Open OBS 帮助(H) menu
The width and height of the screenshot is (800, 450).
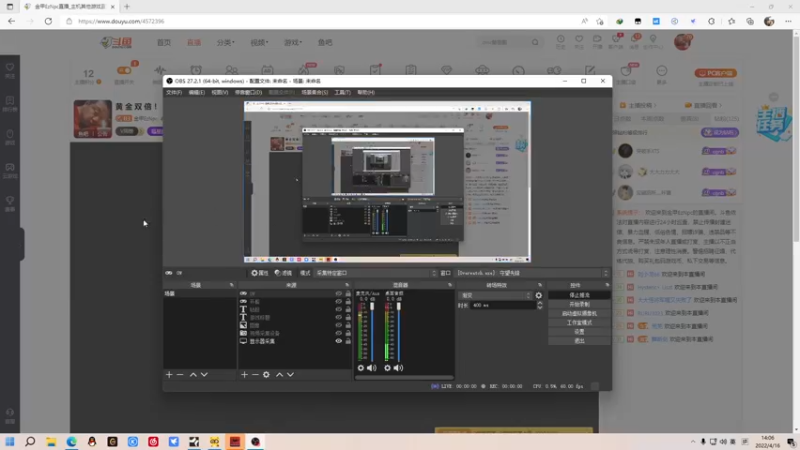pyautogui.click(x=366, y=92)
